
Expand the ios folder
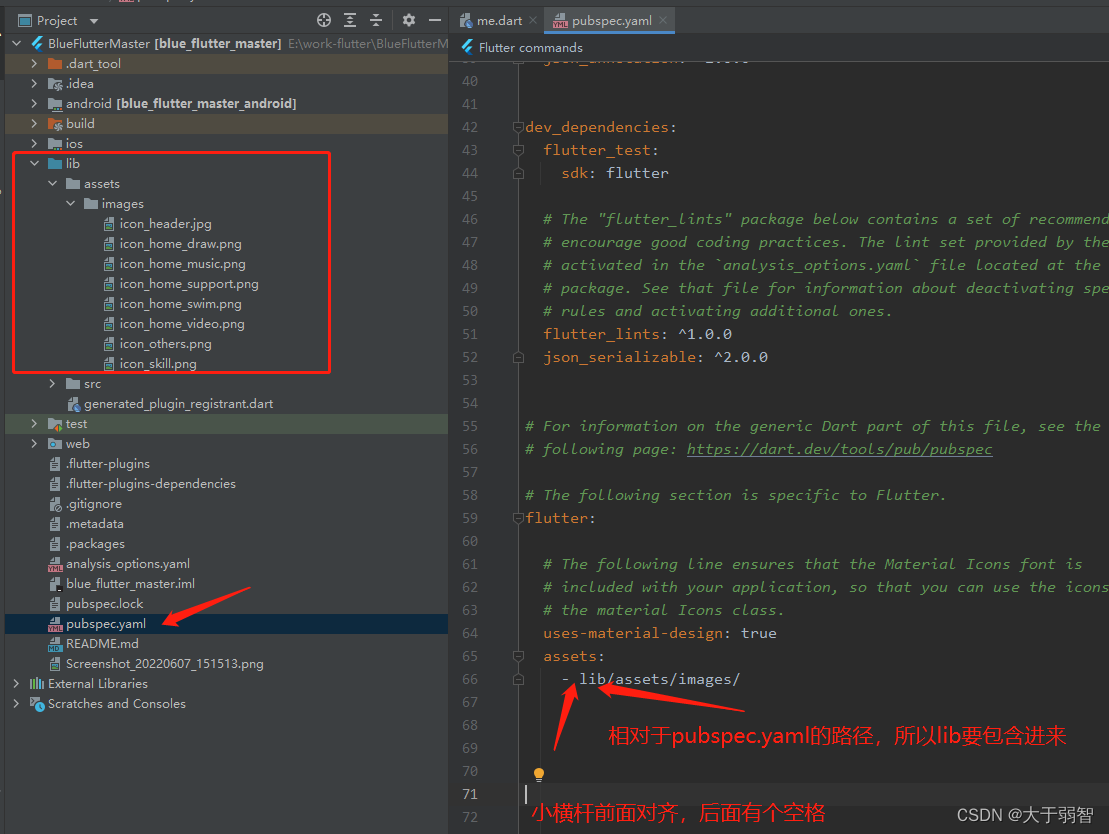coord(34,144)
